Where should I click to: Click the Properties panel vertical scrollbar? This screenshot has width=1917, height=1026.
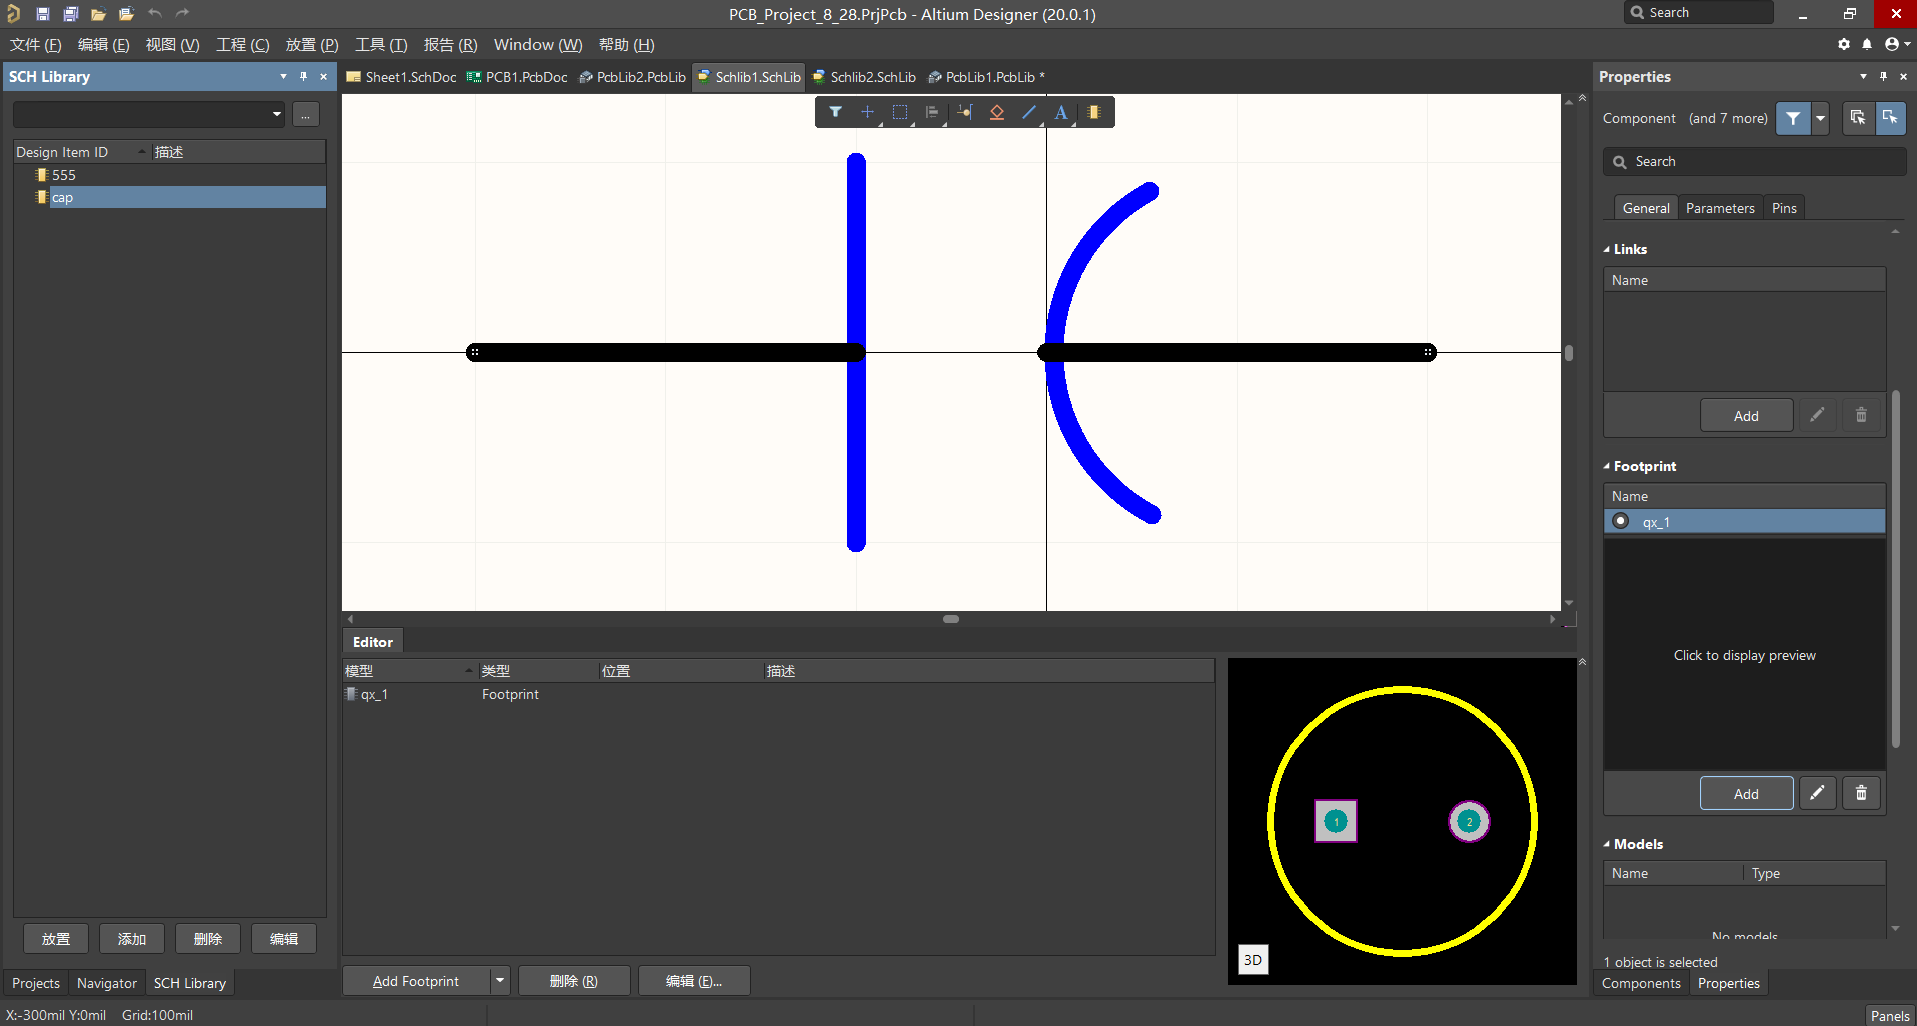[x=1896, y=569]
